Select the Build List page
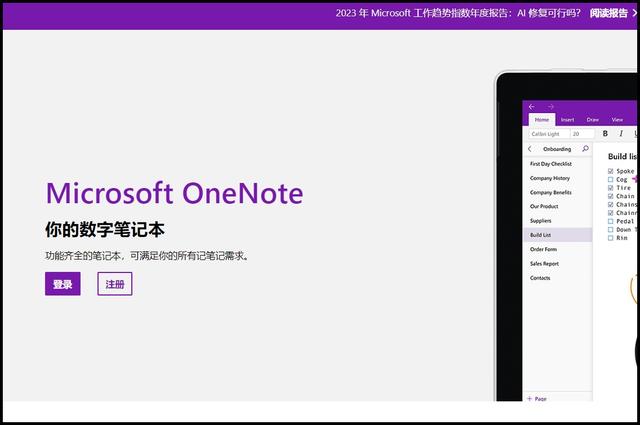This screenshot has width=640, height=425. (558, 235)
